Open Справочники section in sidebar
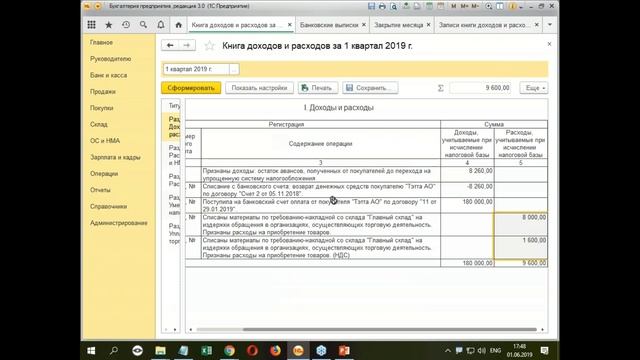Image resolution: width=640 pixels, height=360 pixels. [109, 207]
